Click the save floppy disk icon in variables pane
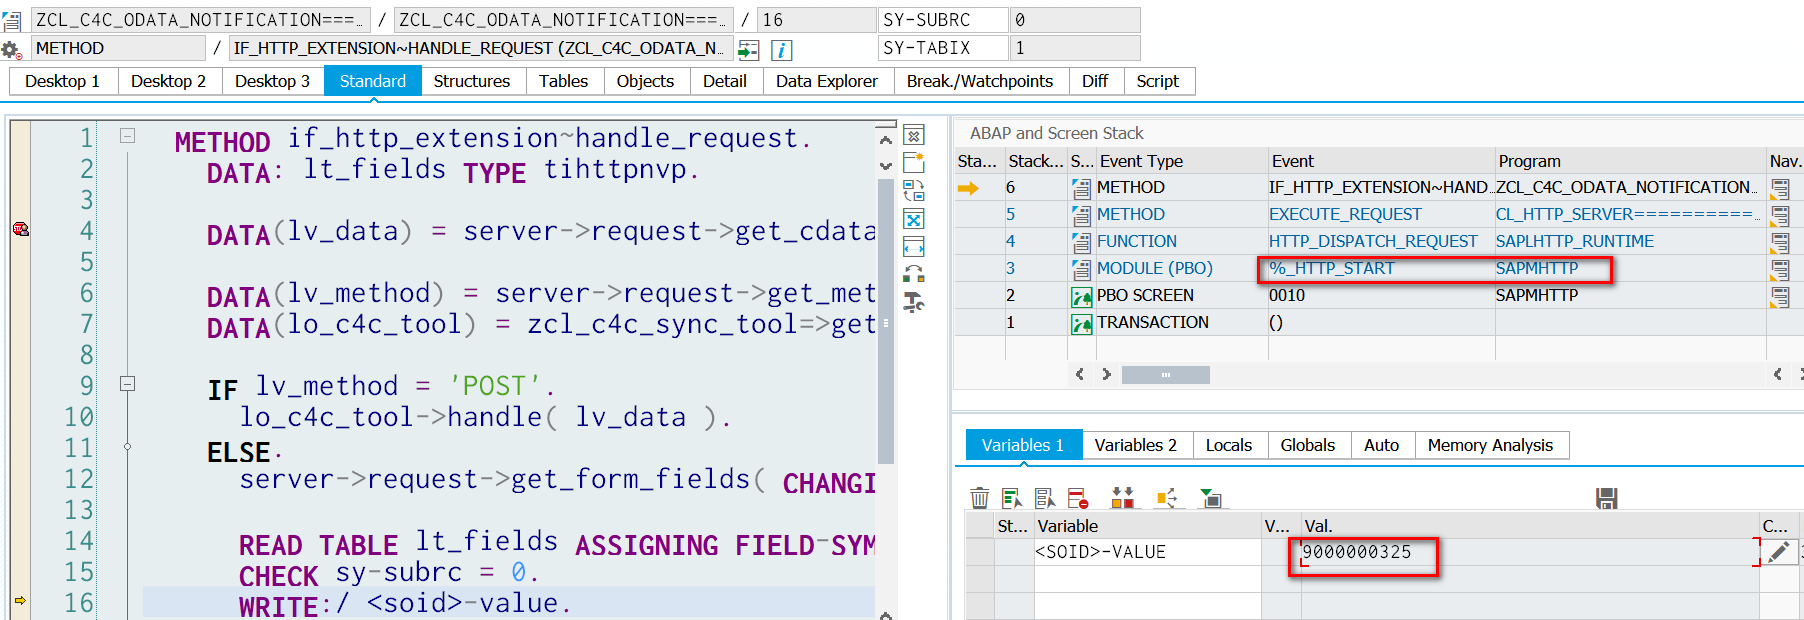This screenshot has height=620, width=1804. pos(1607,498)
